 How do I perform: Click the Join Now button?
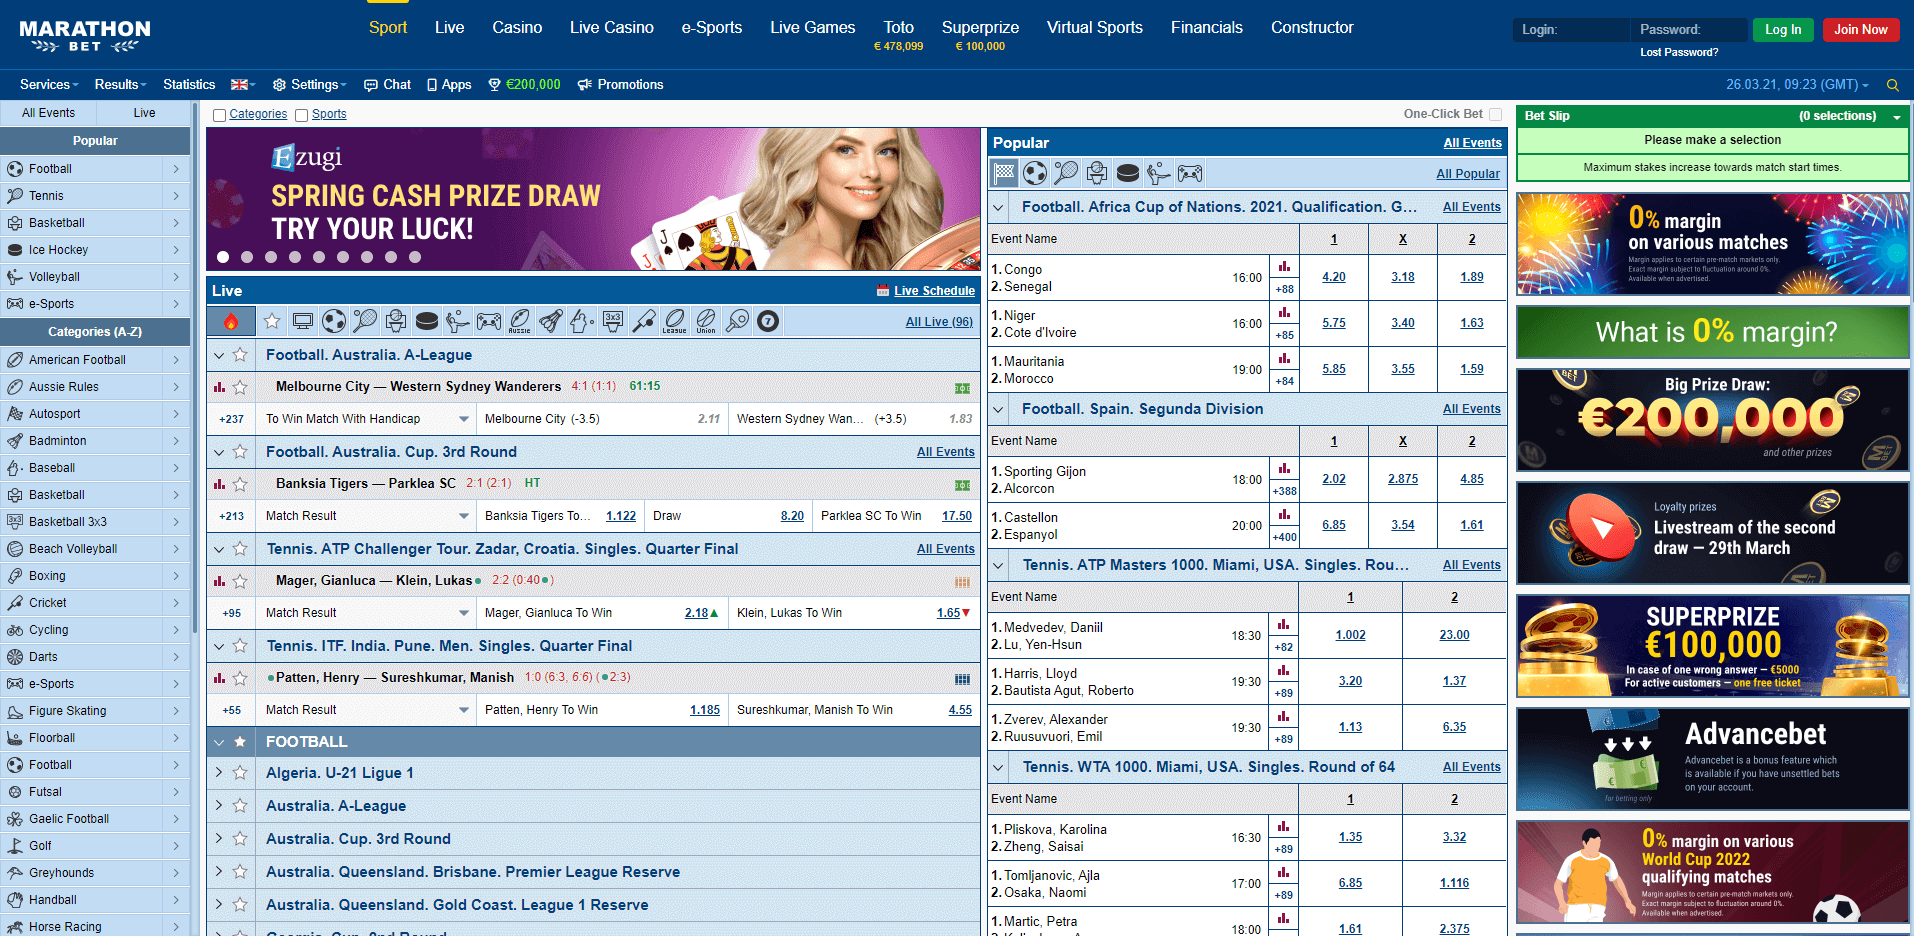[1860, 29]
